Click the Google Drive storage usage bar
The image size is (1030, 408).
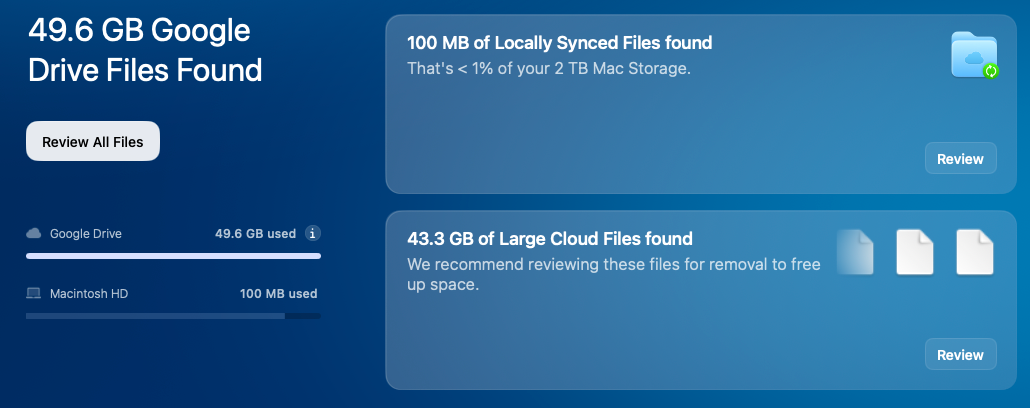pyautogui.click(x=173, y=256)
